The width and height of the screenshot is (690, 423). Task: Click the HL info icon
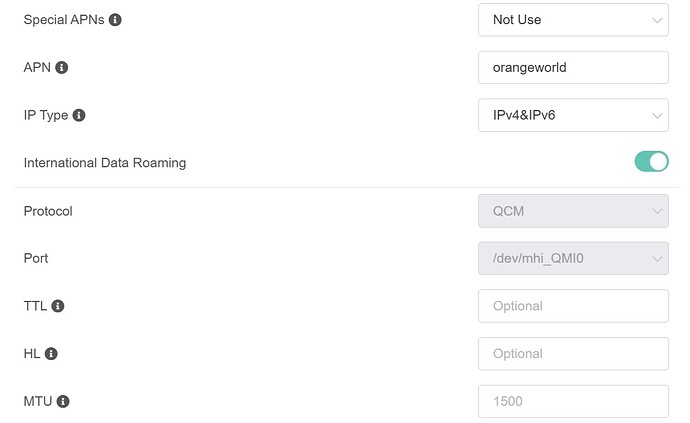click(52, 354)
